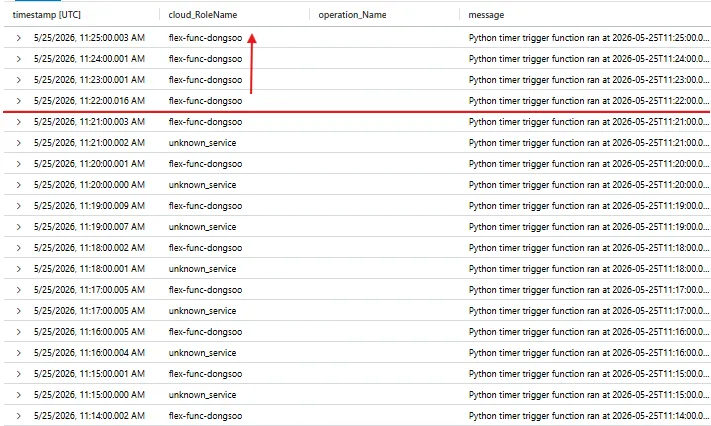The image size is (711, 426).
Task: Select unknown_service cell at 11:20:00.000
Action: (202, 185)
